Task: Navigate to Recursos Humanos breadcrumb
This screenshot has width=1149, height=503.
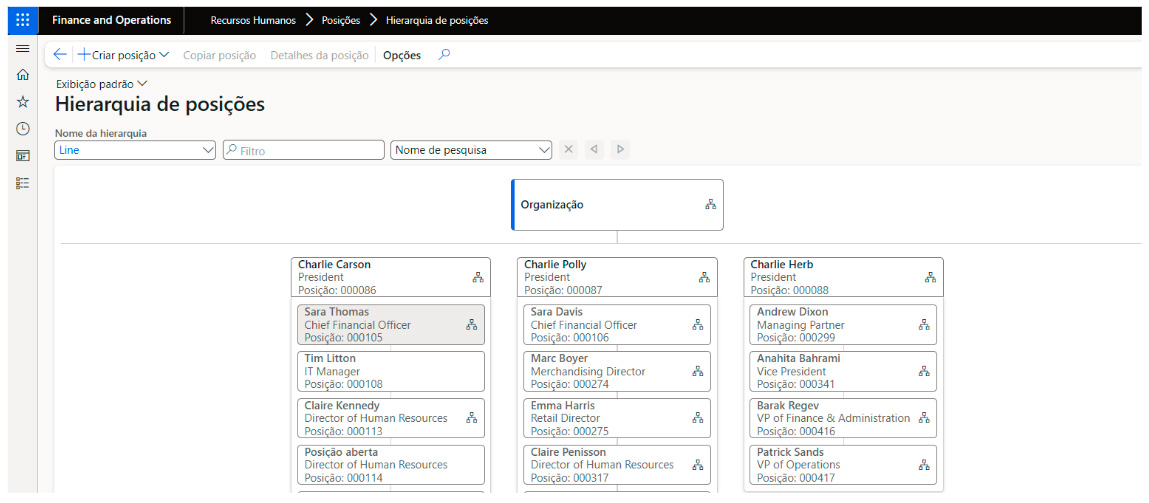Action: (254, 20)
